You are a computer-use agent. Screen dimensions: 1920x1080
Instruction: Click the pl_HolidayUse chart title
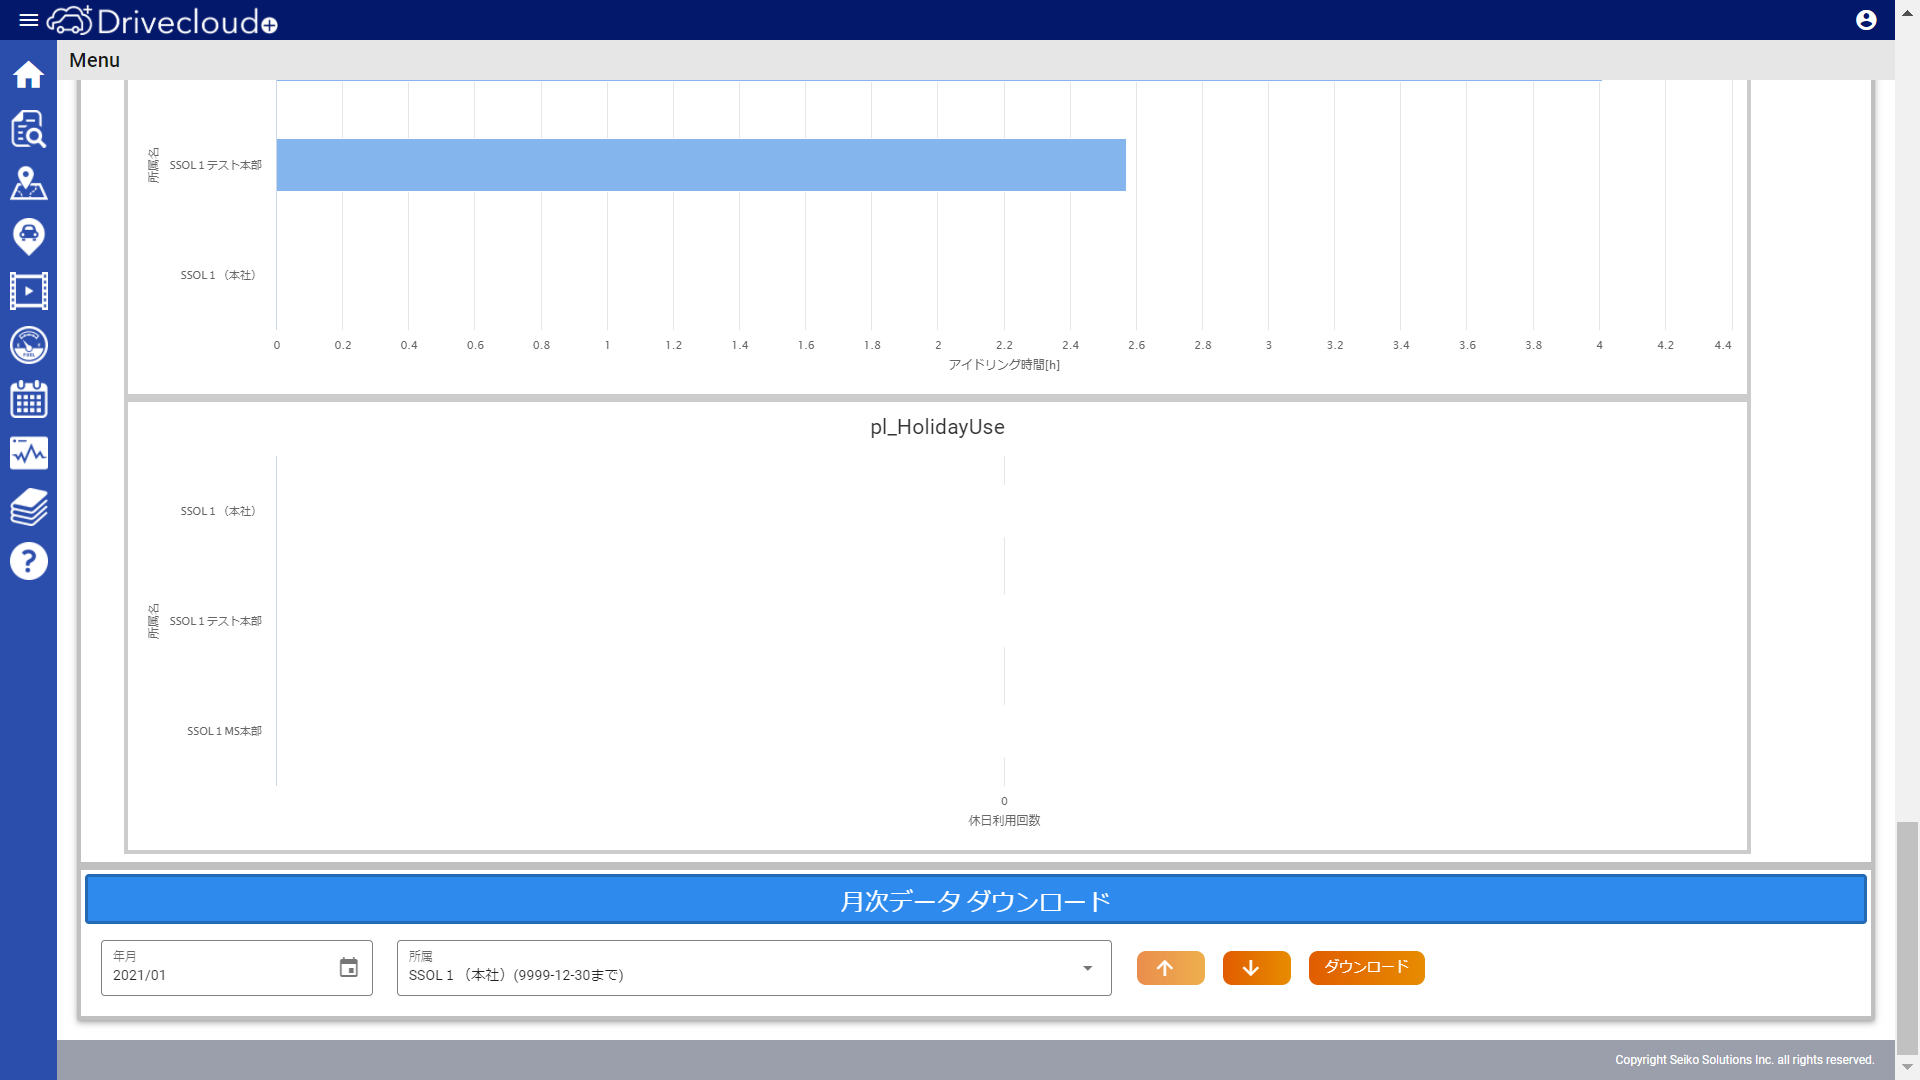(x=937, y=427)
